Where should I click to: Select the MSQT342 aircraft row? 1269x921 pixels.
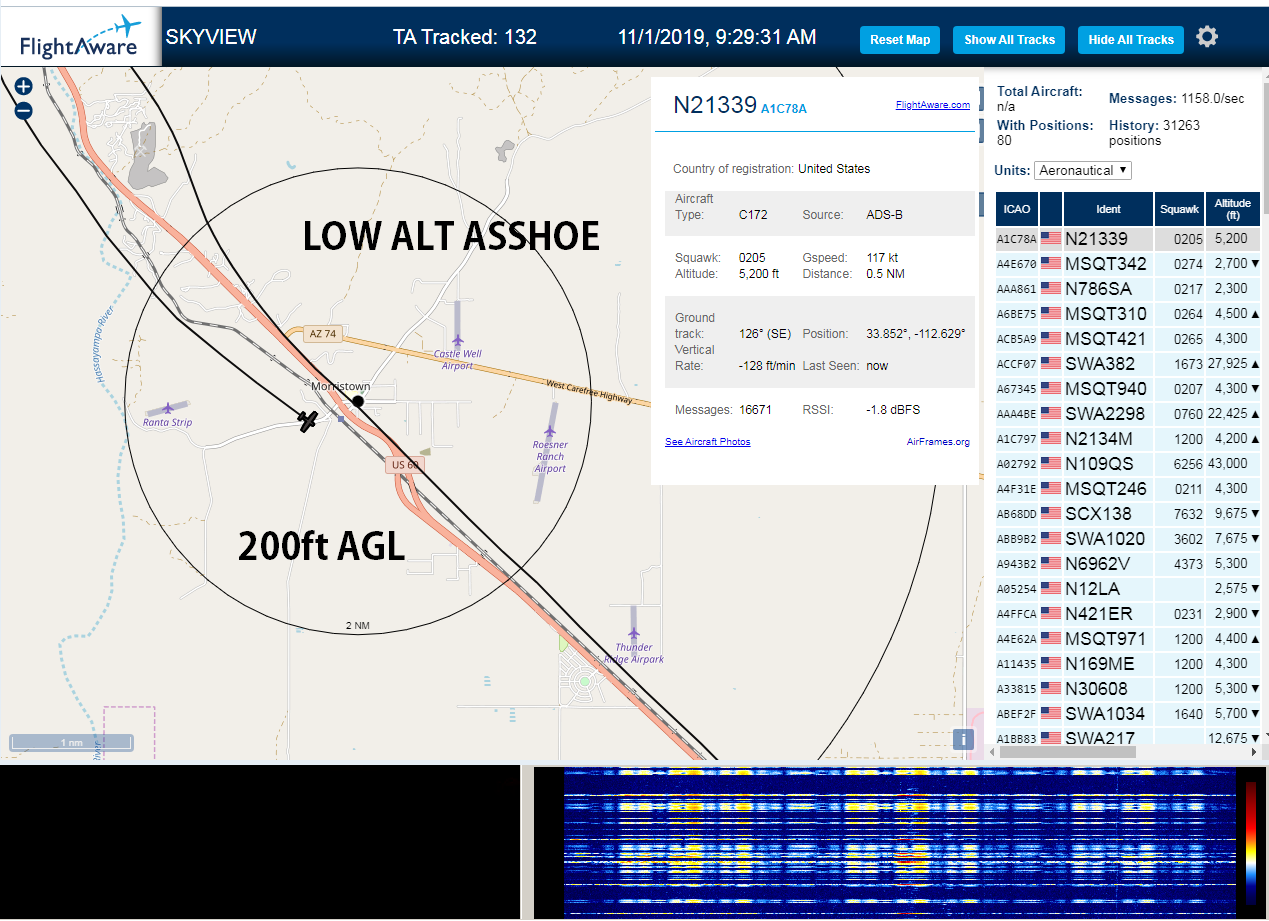click(1128, 264)
